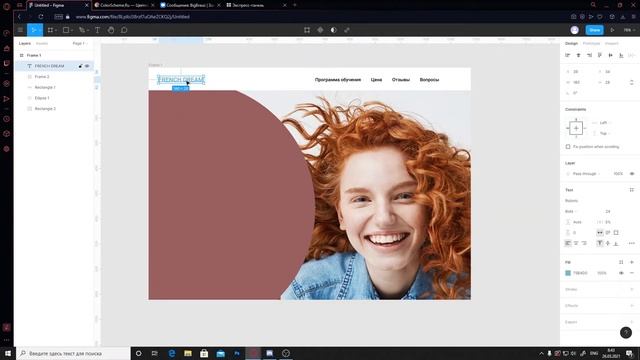The width and height of the screenshot is (640, 360).
Task: Reload the page in browser
Action: click(41, 17)
